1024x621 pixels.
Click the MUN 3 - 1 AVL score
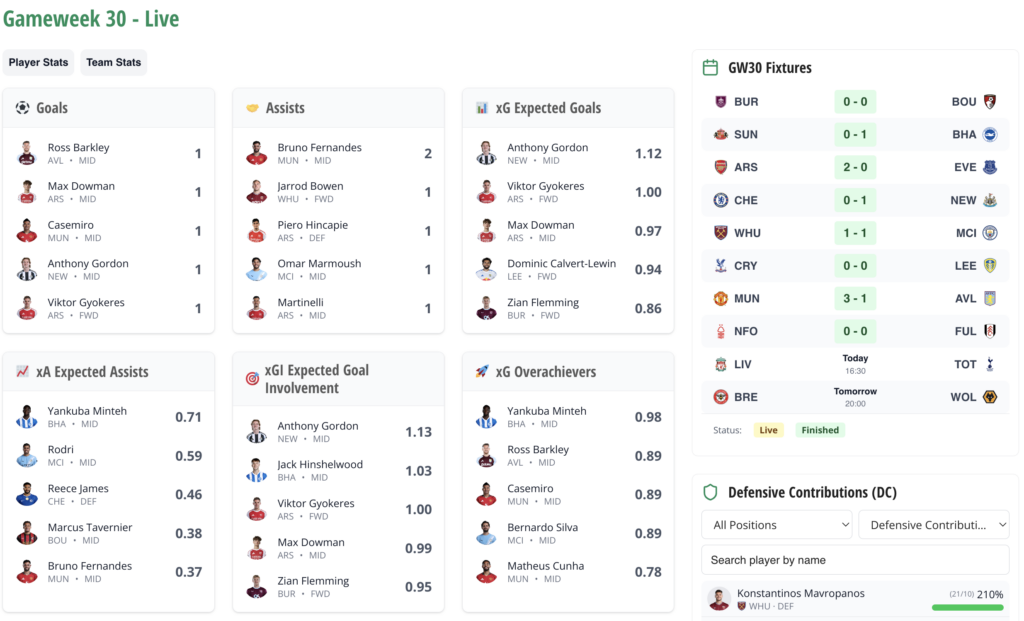pos(855,298)
